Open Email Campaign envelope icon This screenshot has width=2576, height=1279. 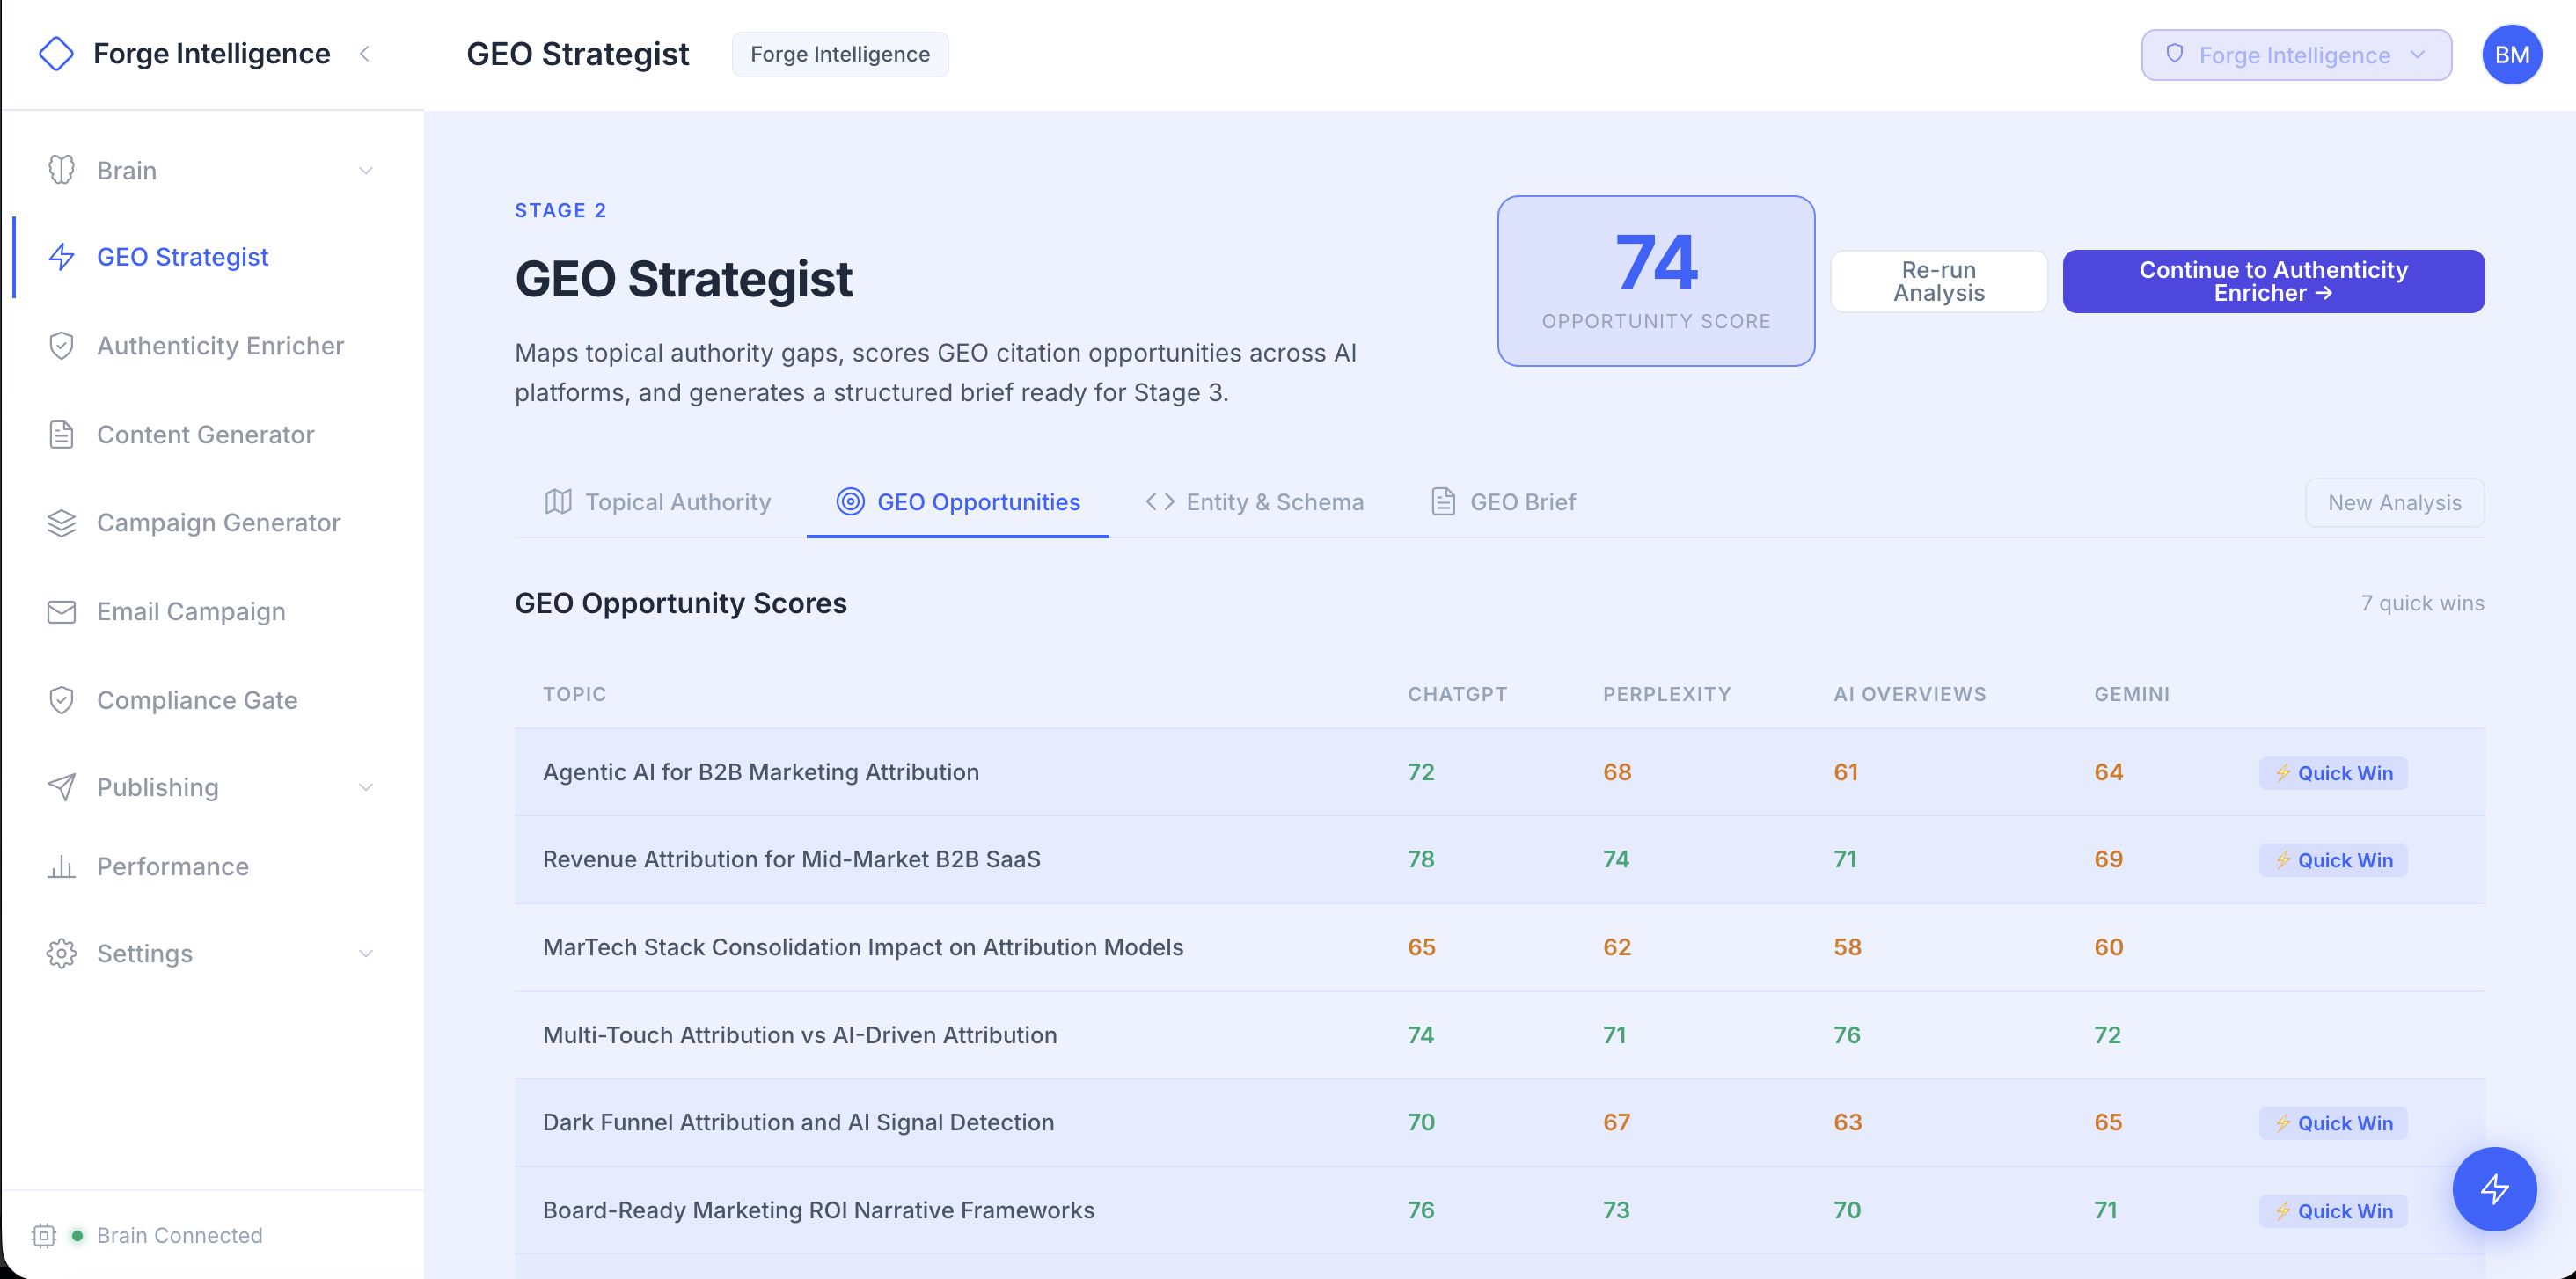tap(61, 612)
